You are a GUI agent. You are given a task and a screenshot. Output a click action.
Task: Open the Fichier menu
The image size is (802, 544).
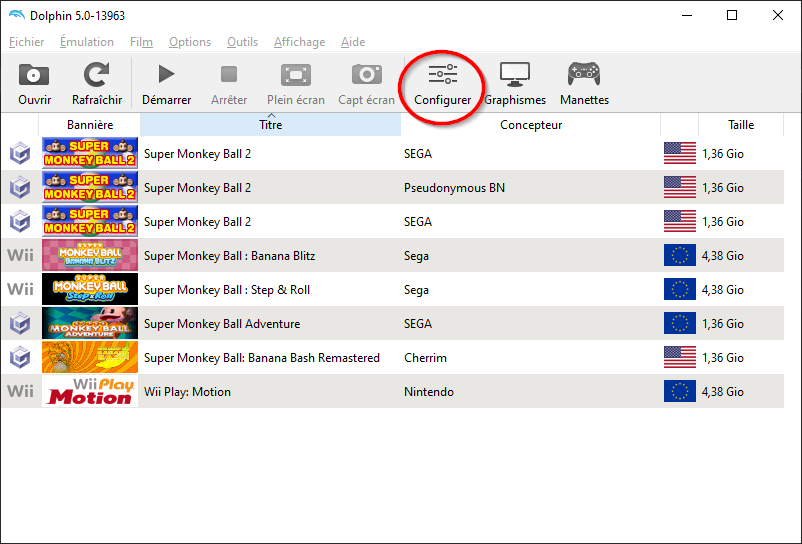pos(27,42)
